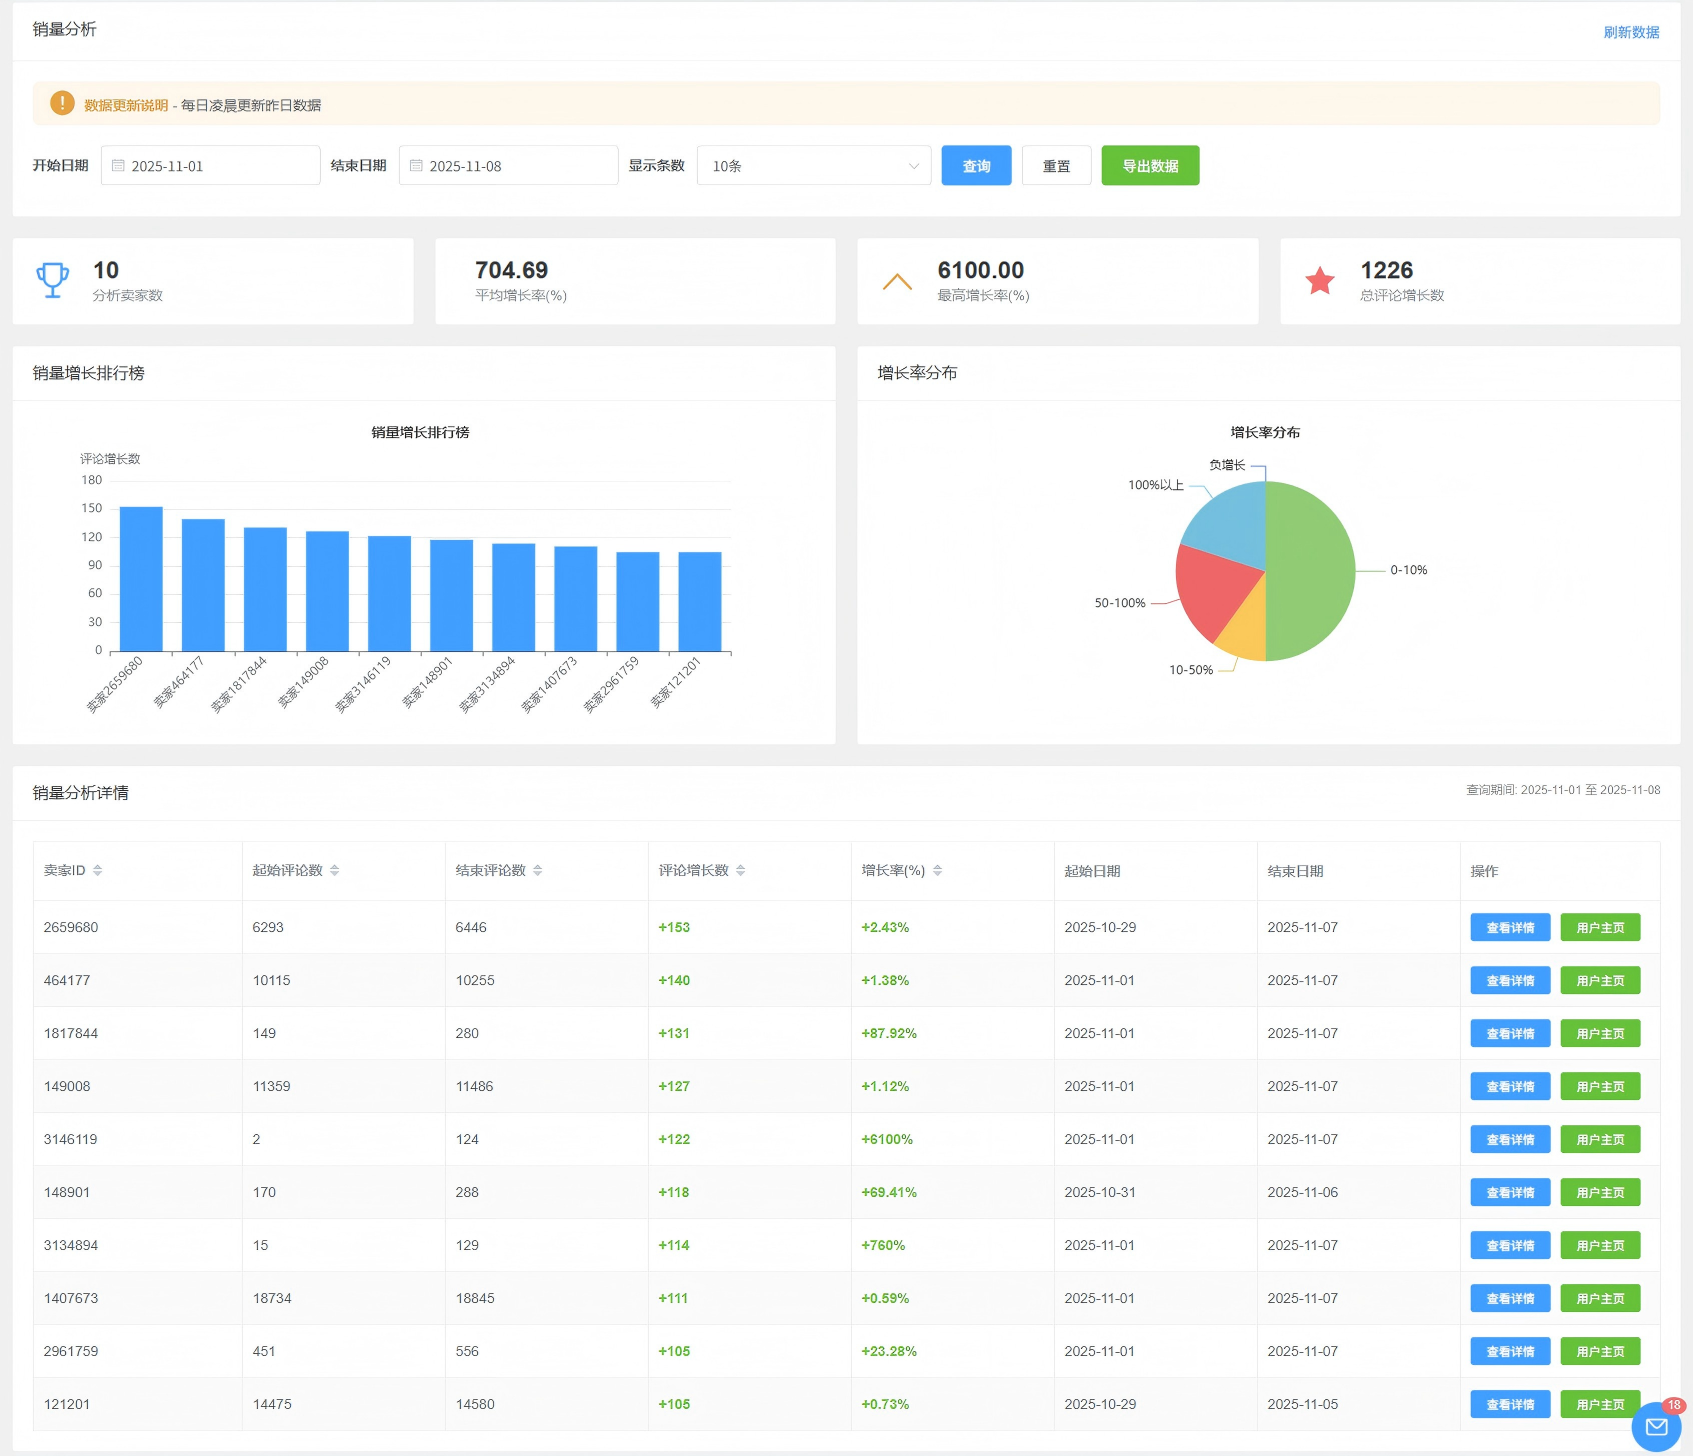
Task: Click the 刷新数据 link
Action: (1630, 32)
